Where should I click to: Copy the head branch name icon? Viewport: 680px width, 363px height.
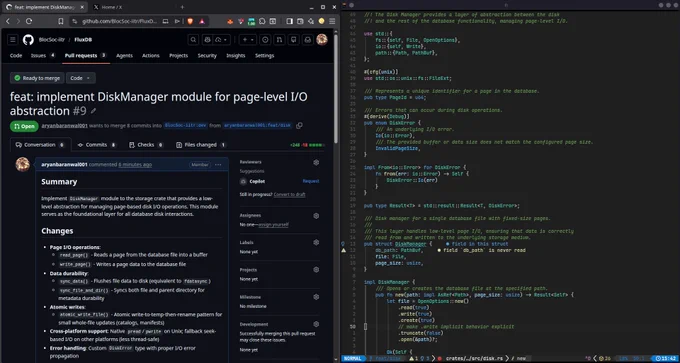[x=299, y=126]
